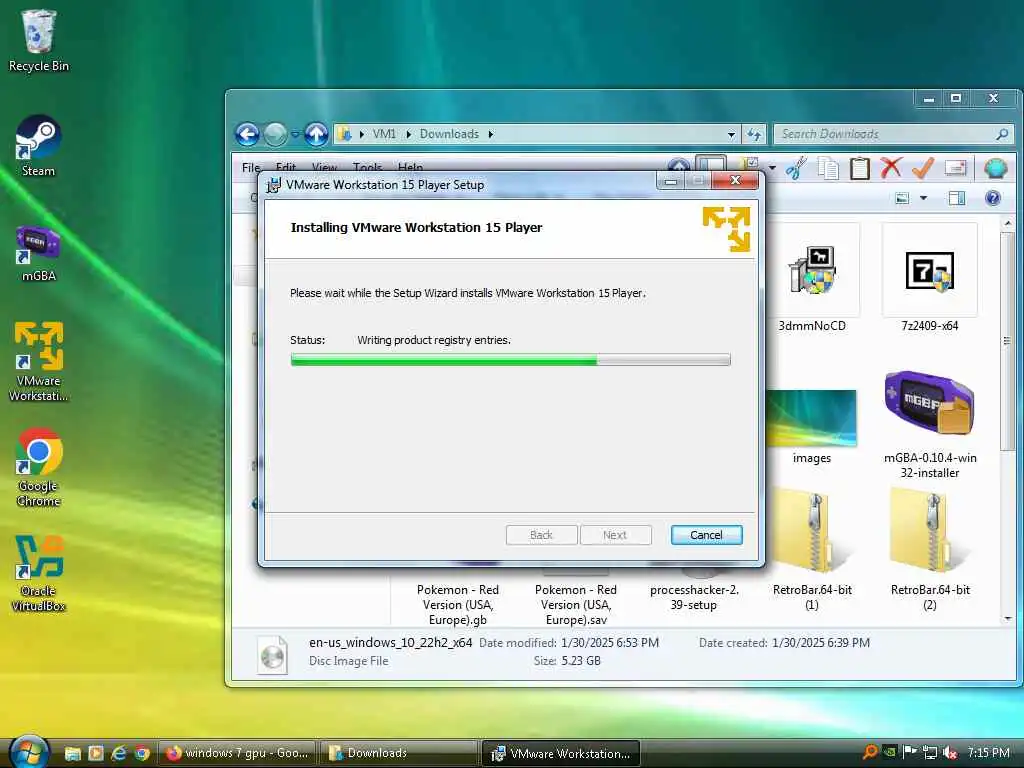1024x768 pixels.
Task: Open the Recycle Bin desktop icon
Action: coord(39,39)
